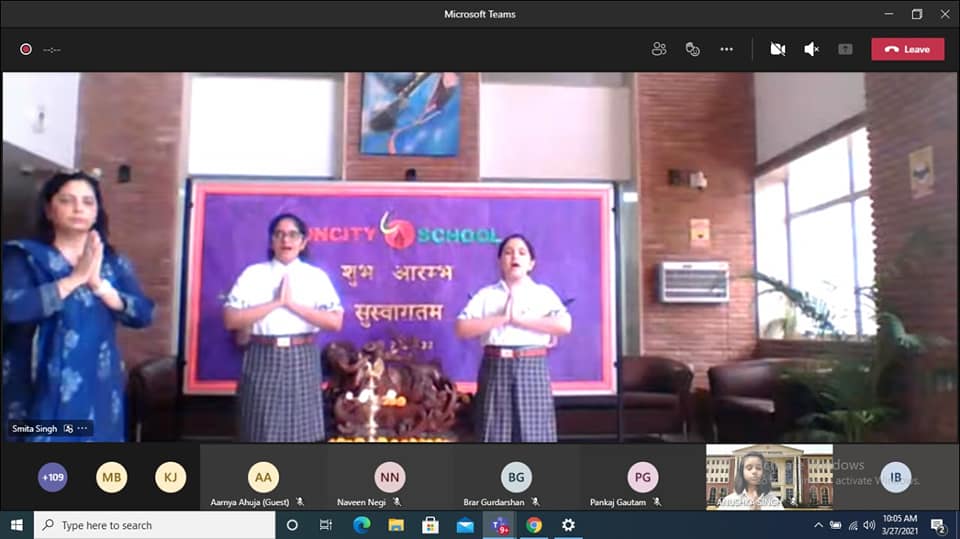Screen dimensions: 960x539
Task: Leave the meeting
Action: tap(907, 49)
